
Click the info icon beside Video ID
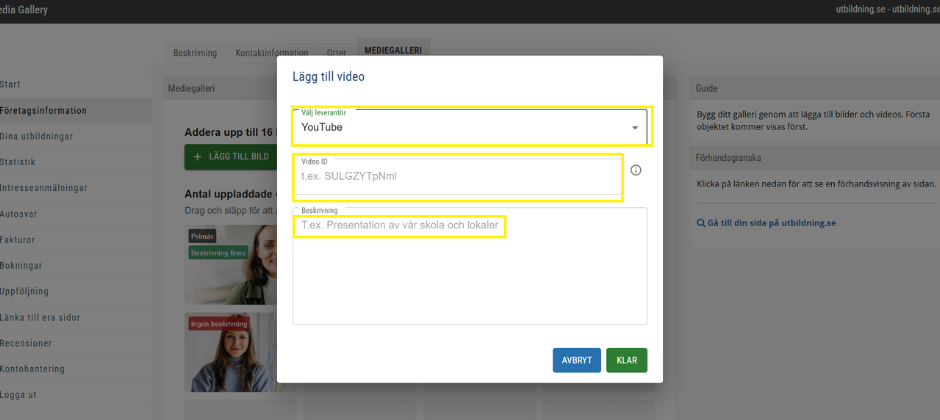pyautogui.click(x=636, y=170)
